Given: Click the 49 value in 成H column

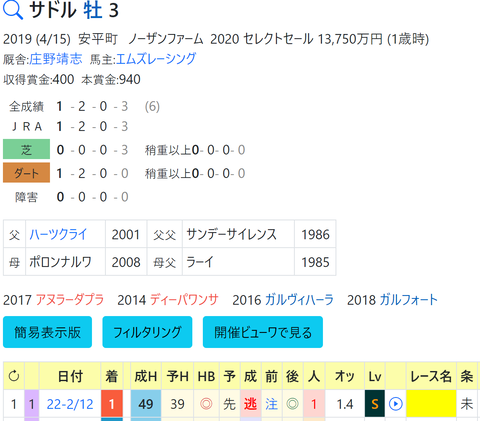Looking at the screenshot, I should [x=146, y=404].
